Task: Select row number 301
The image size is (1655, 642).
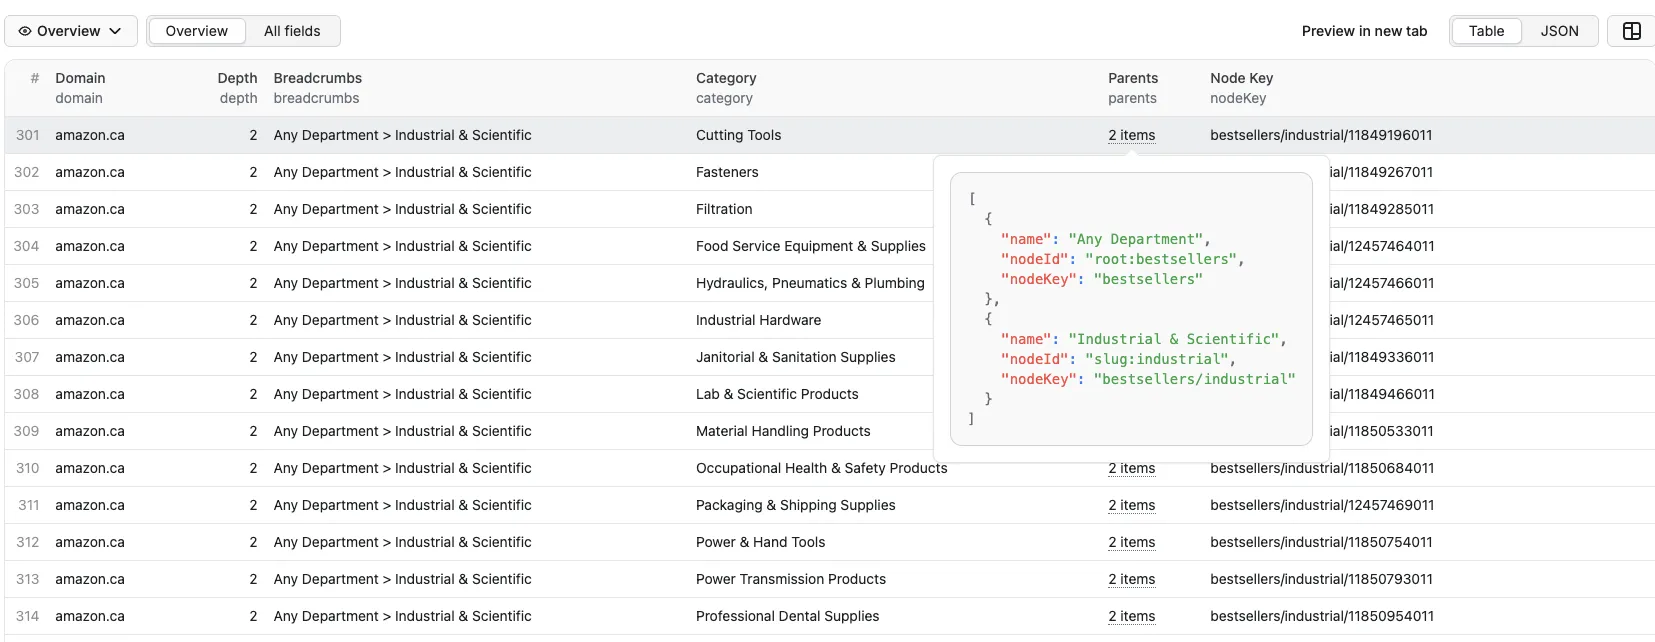Action: click(x=27, y=135)
